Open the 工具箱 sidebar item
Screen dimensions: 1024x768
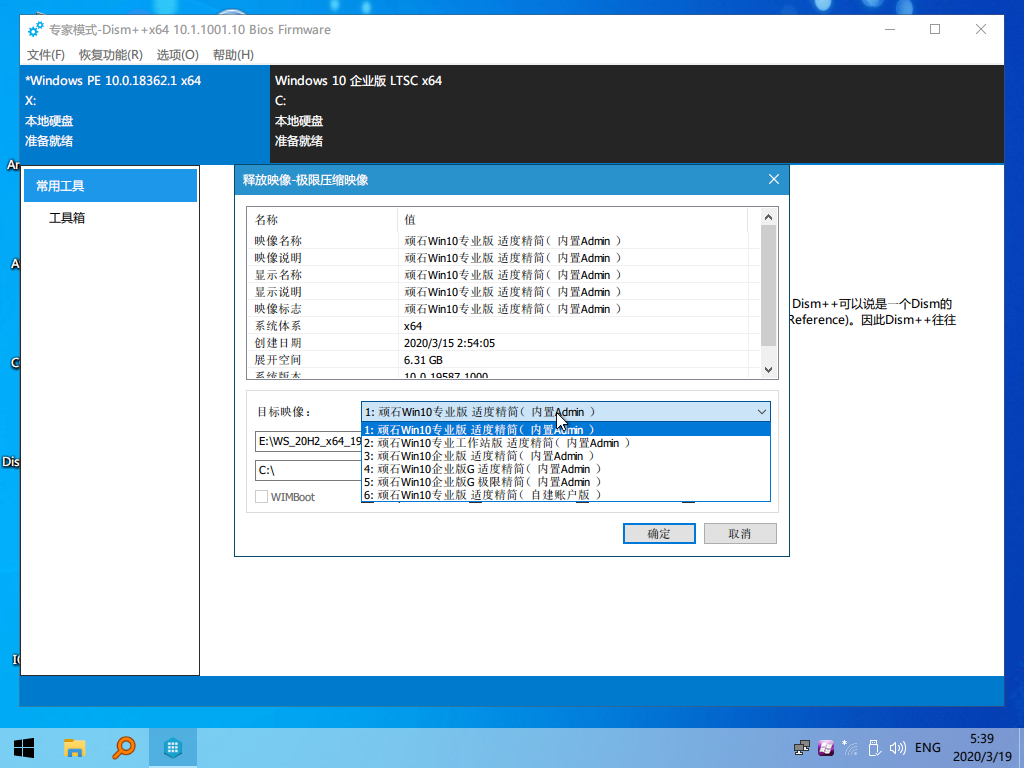pyautogui.click(x=67, y=218)
